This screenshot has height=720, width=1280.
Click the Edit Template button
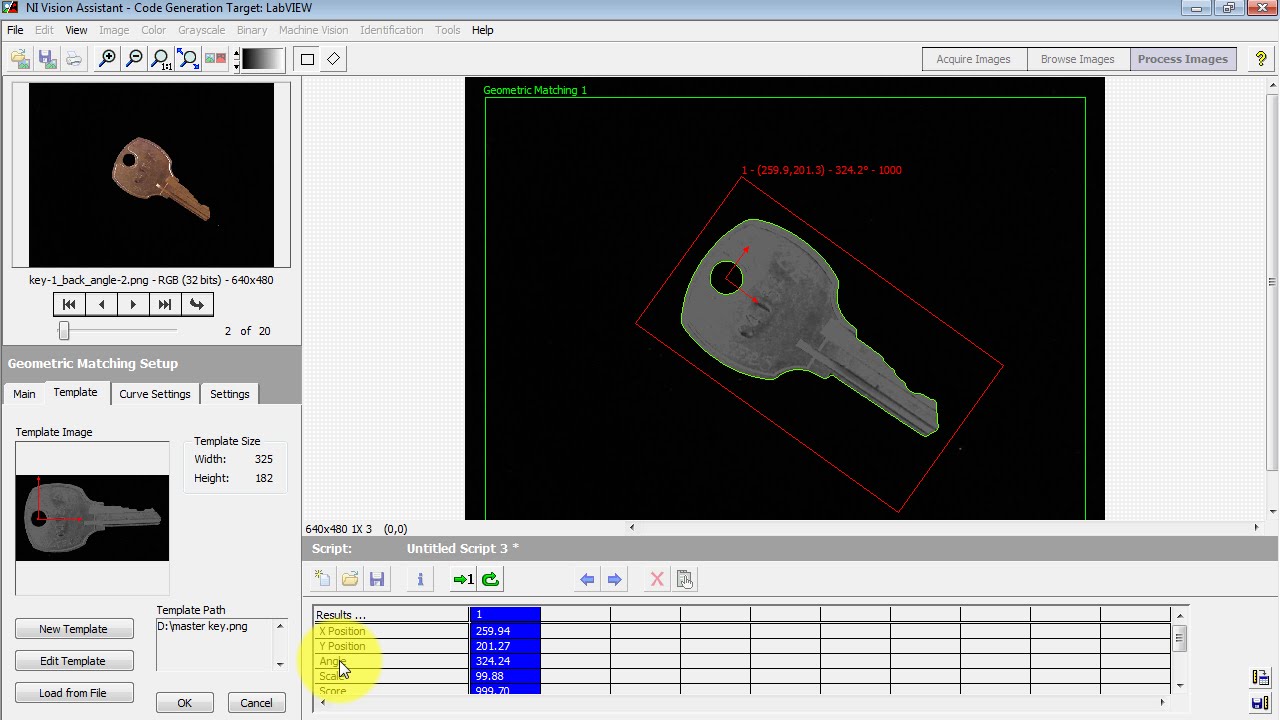click(x=74, y=661)
